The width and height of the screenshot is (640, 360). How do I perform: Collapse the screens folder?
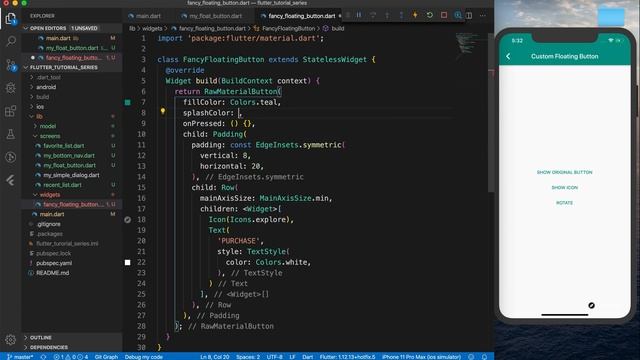[x=50, y=136]
